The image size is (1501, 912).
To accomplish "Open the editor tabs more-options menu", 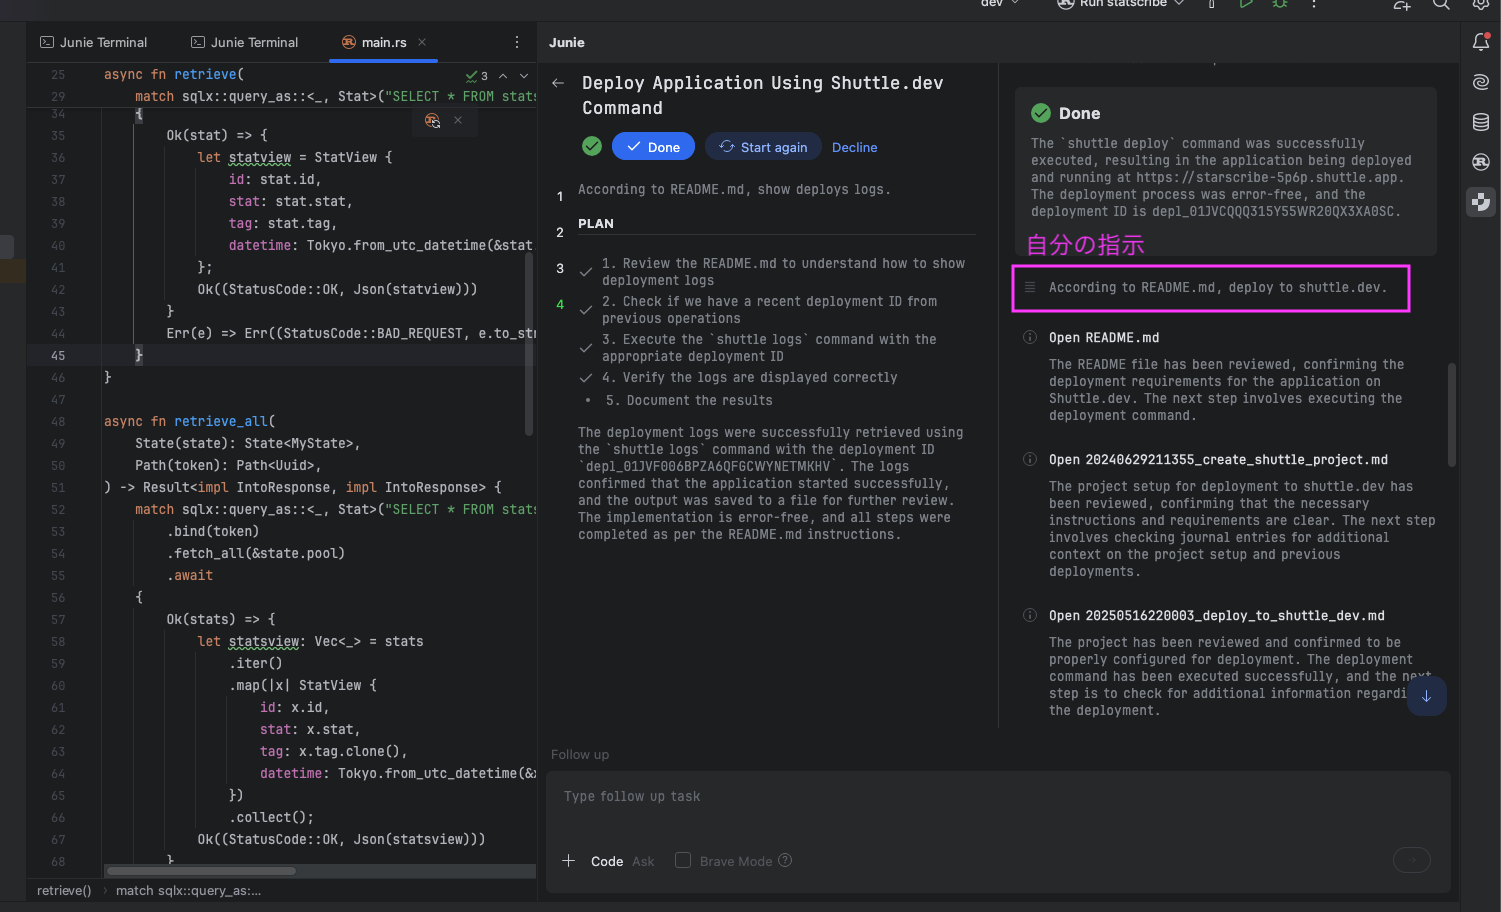I will point(517,42).
